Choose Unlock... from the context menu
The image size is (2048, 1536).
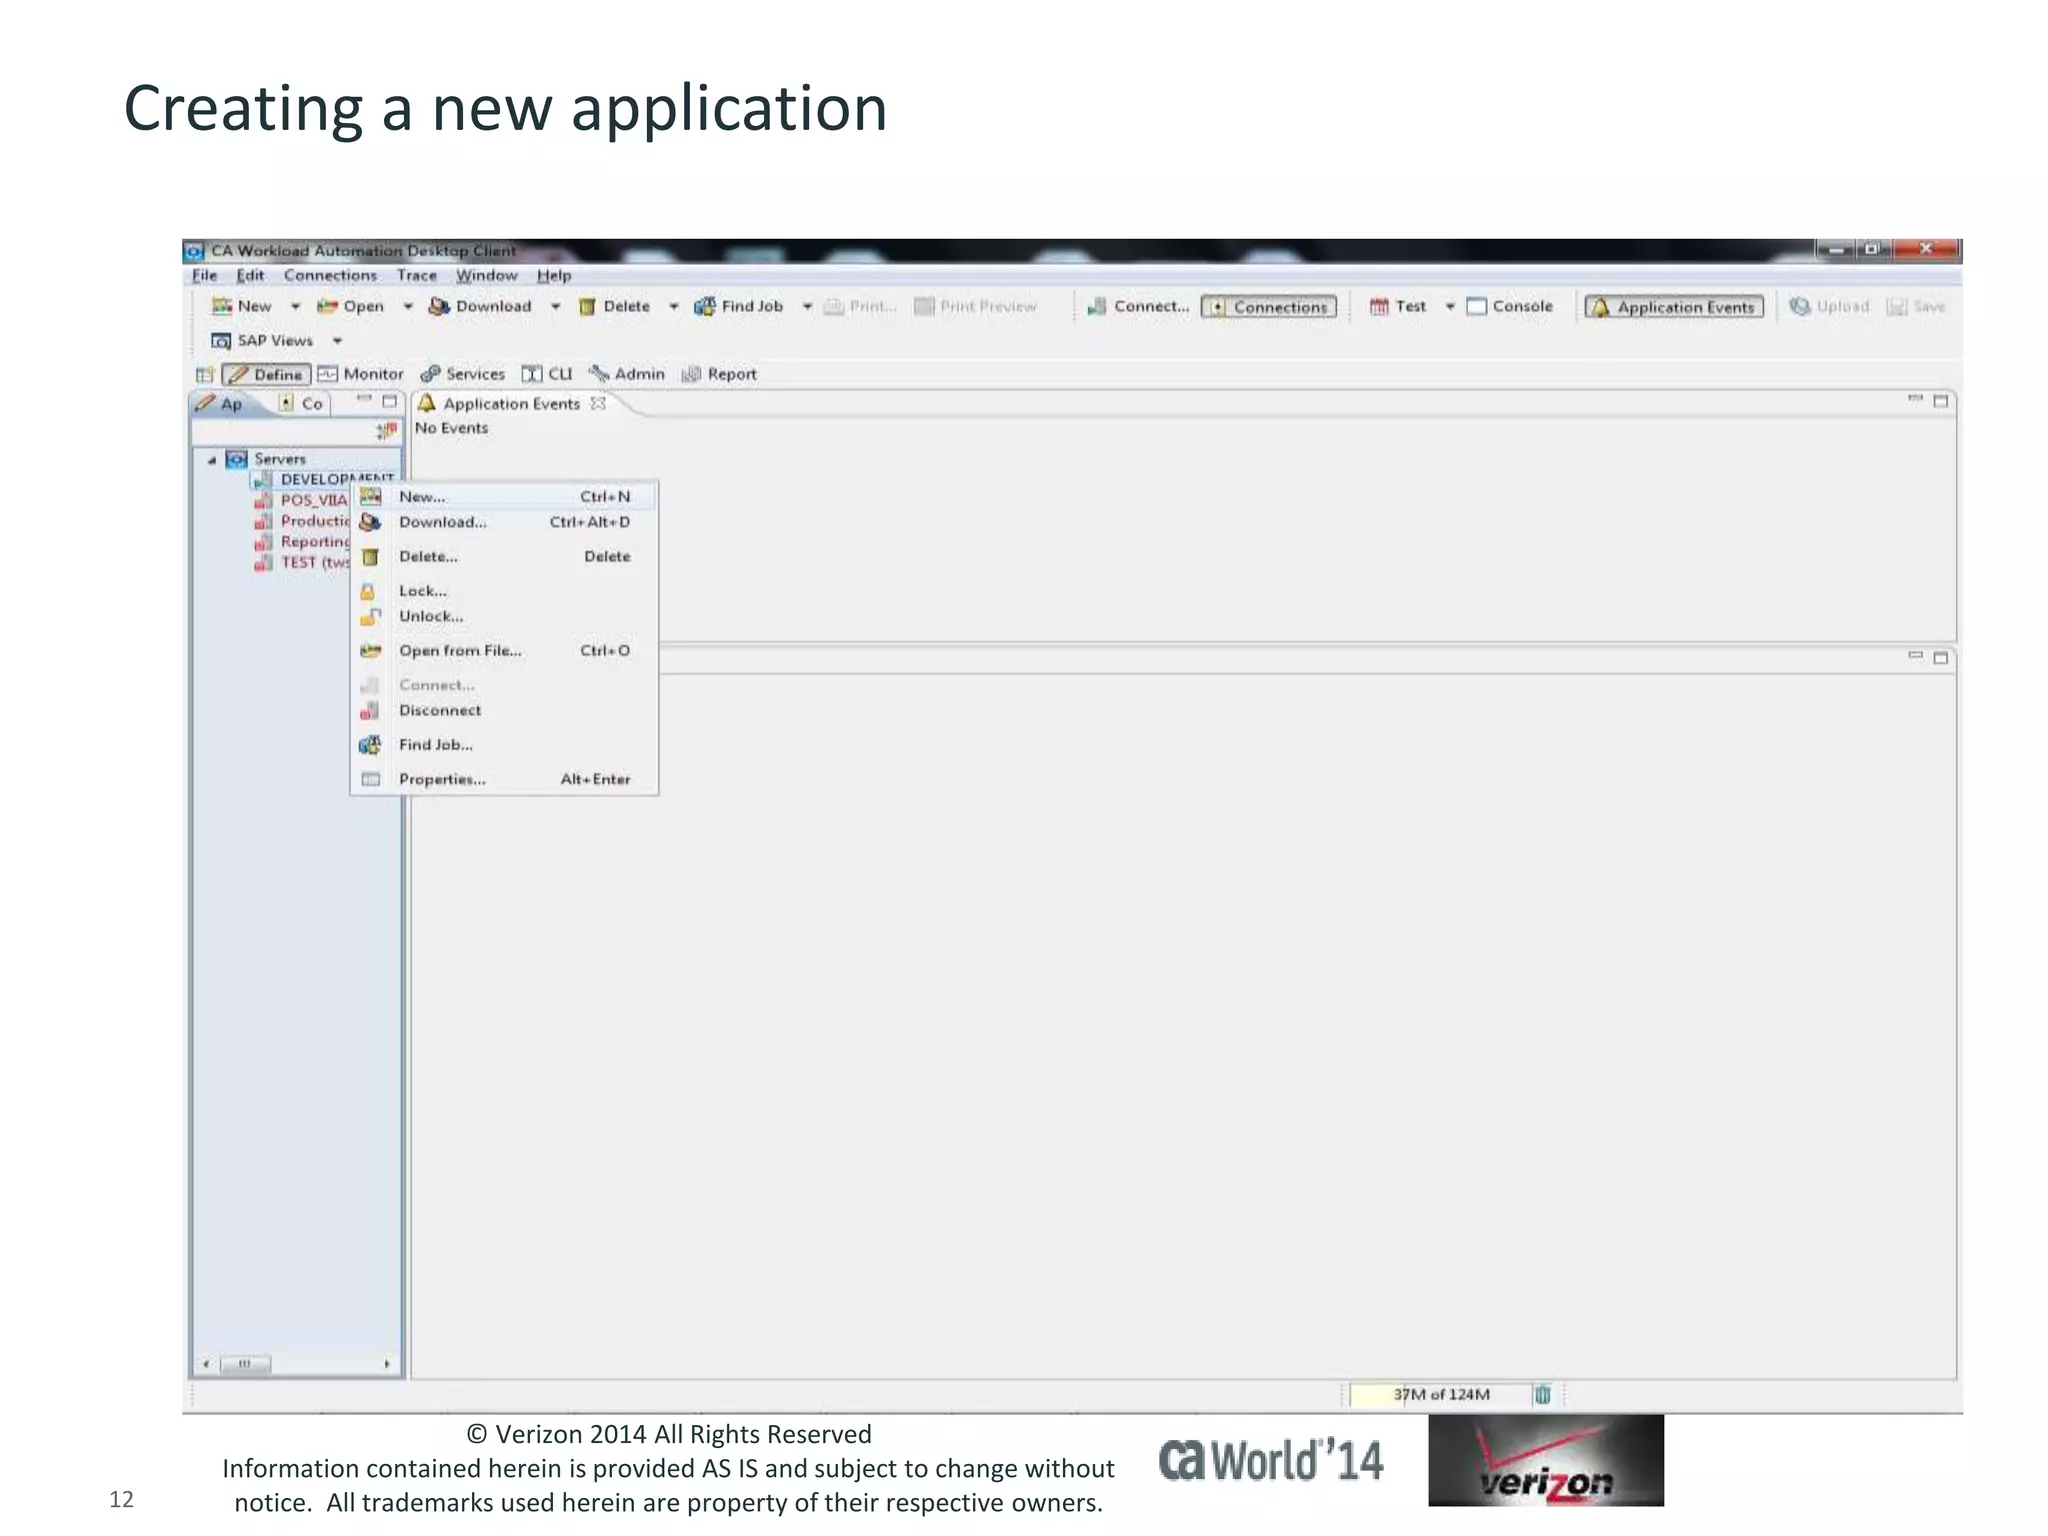click(505, 616)
